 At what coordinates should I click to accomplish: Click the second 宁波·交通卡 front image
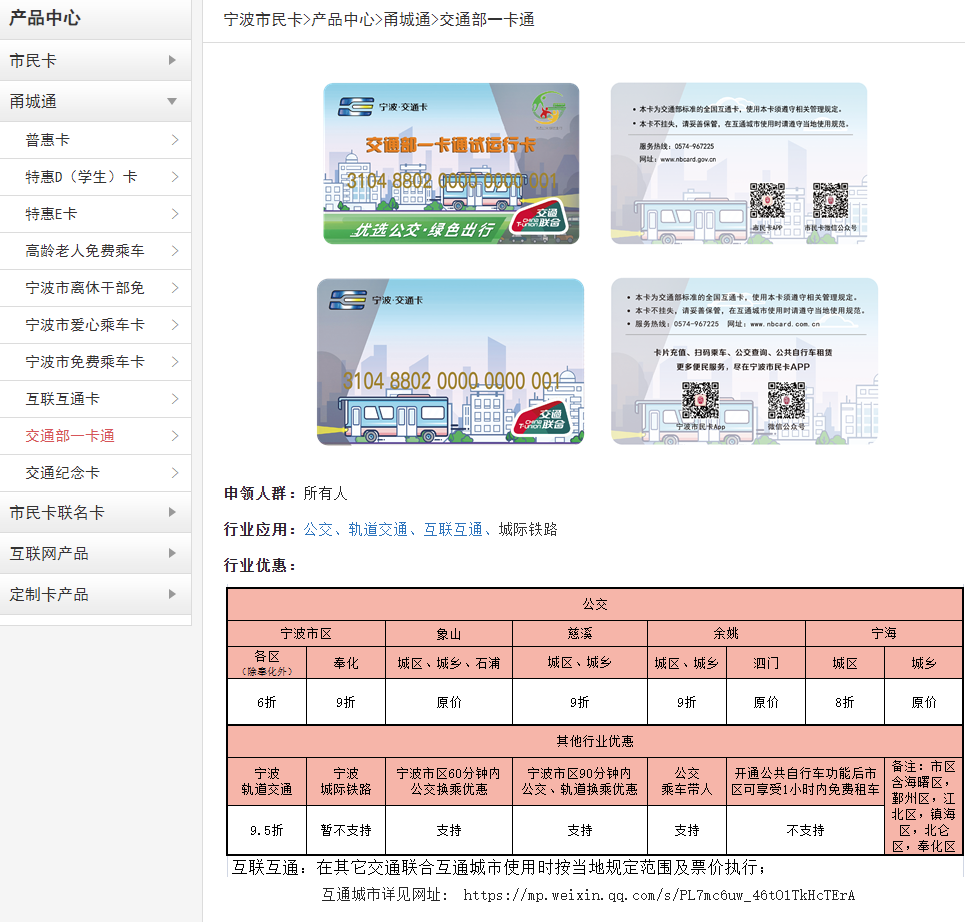(x=450, y=362)
